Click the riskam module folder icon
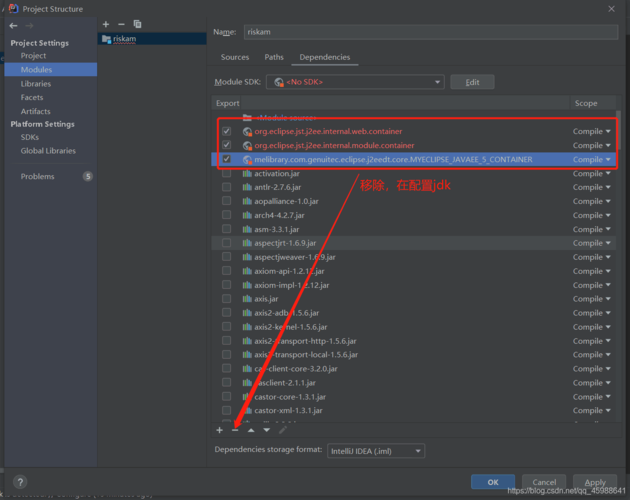The height and width of the screenshot is (500, 630). tap(106, 39)
